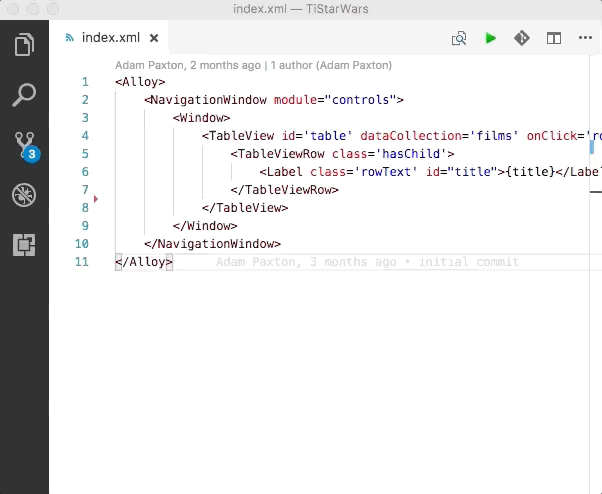This screenshot has width=602, height=494.
Task: Click the 'table' id value
Action: tap(327, 136)
